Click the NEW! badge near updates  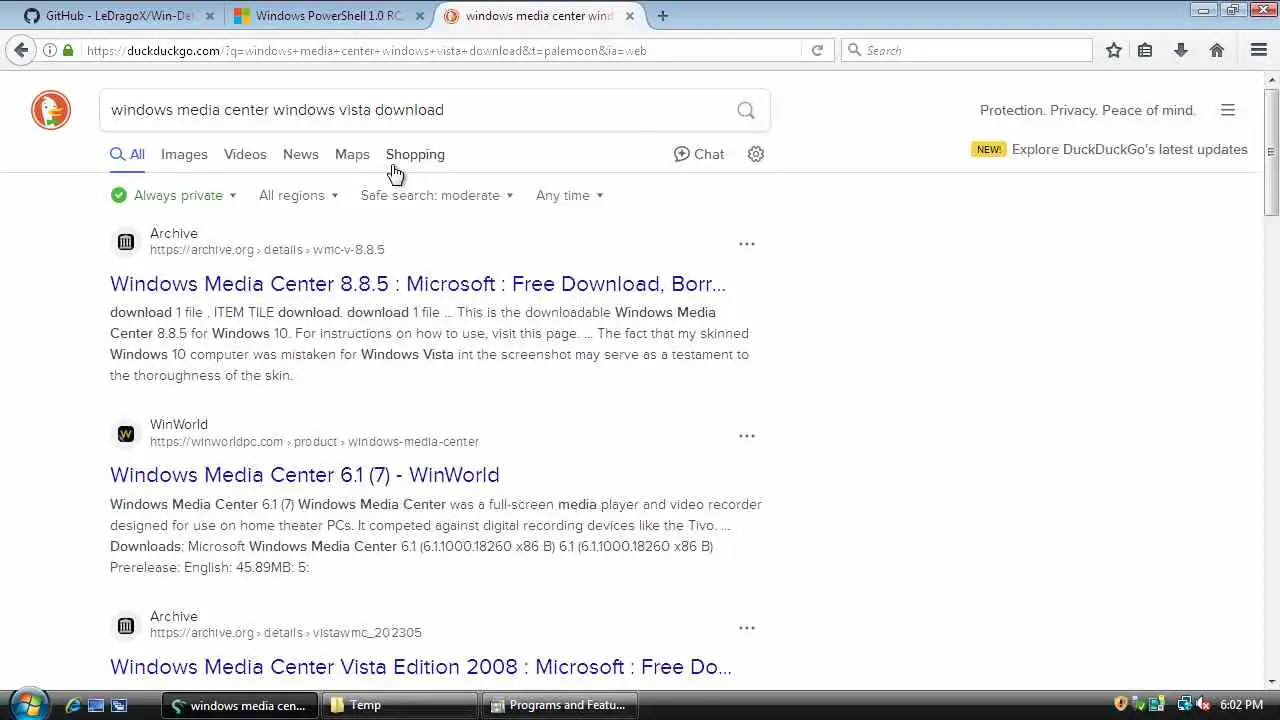pyautogui.click(x=988, y=149)
